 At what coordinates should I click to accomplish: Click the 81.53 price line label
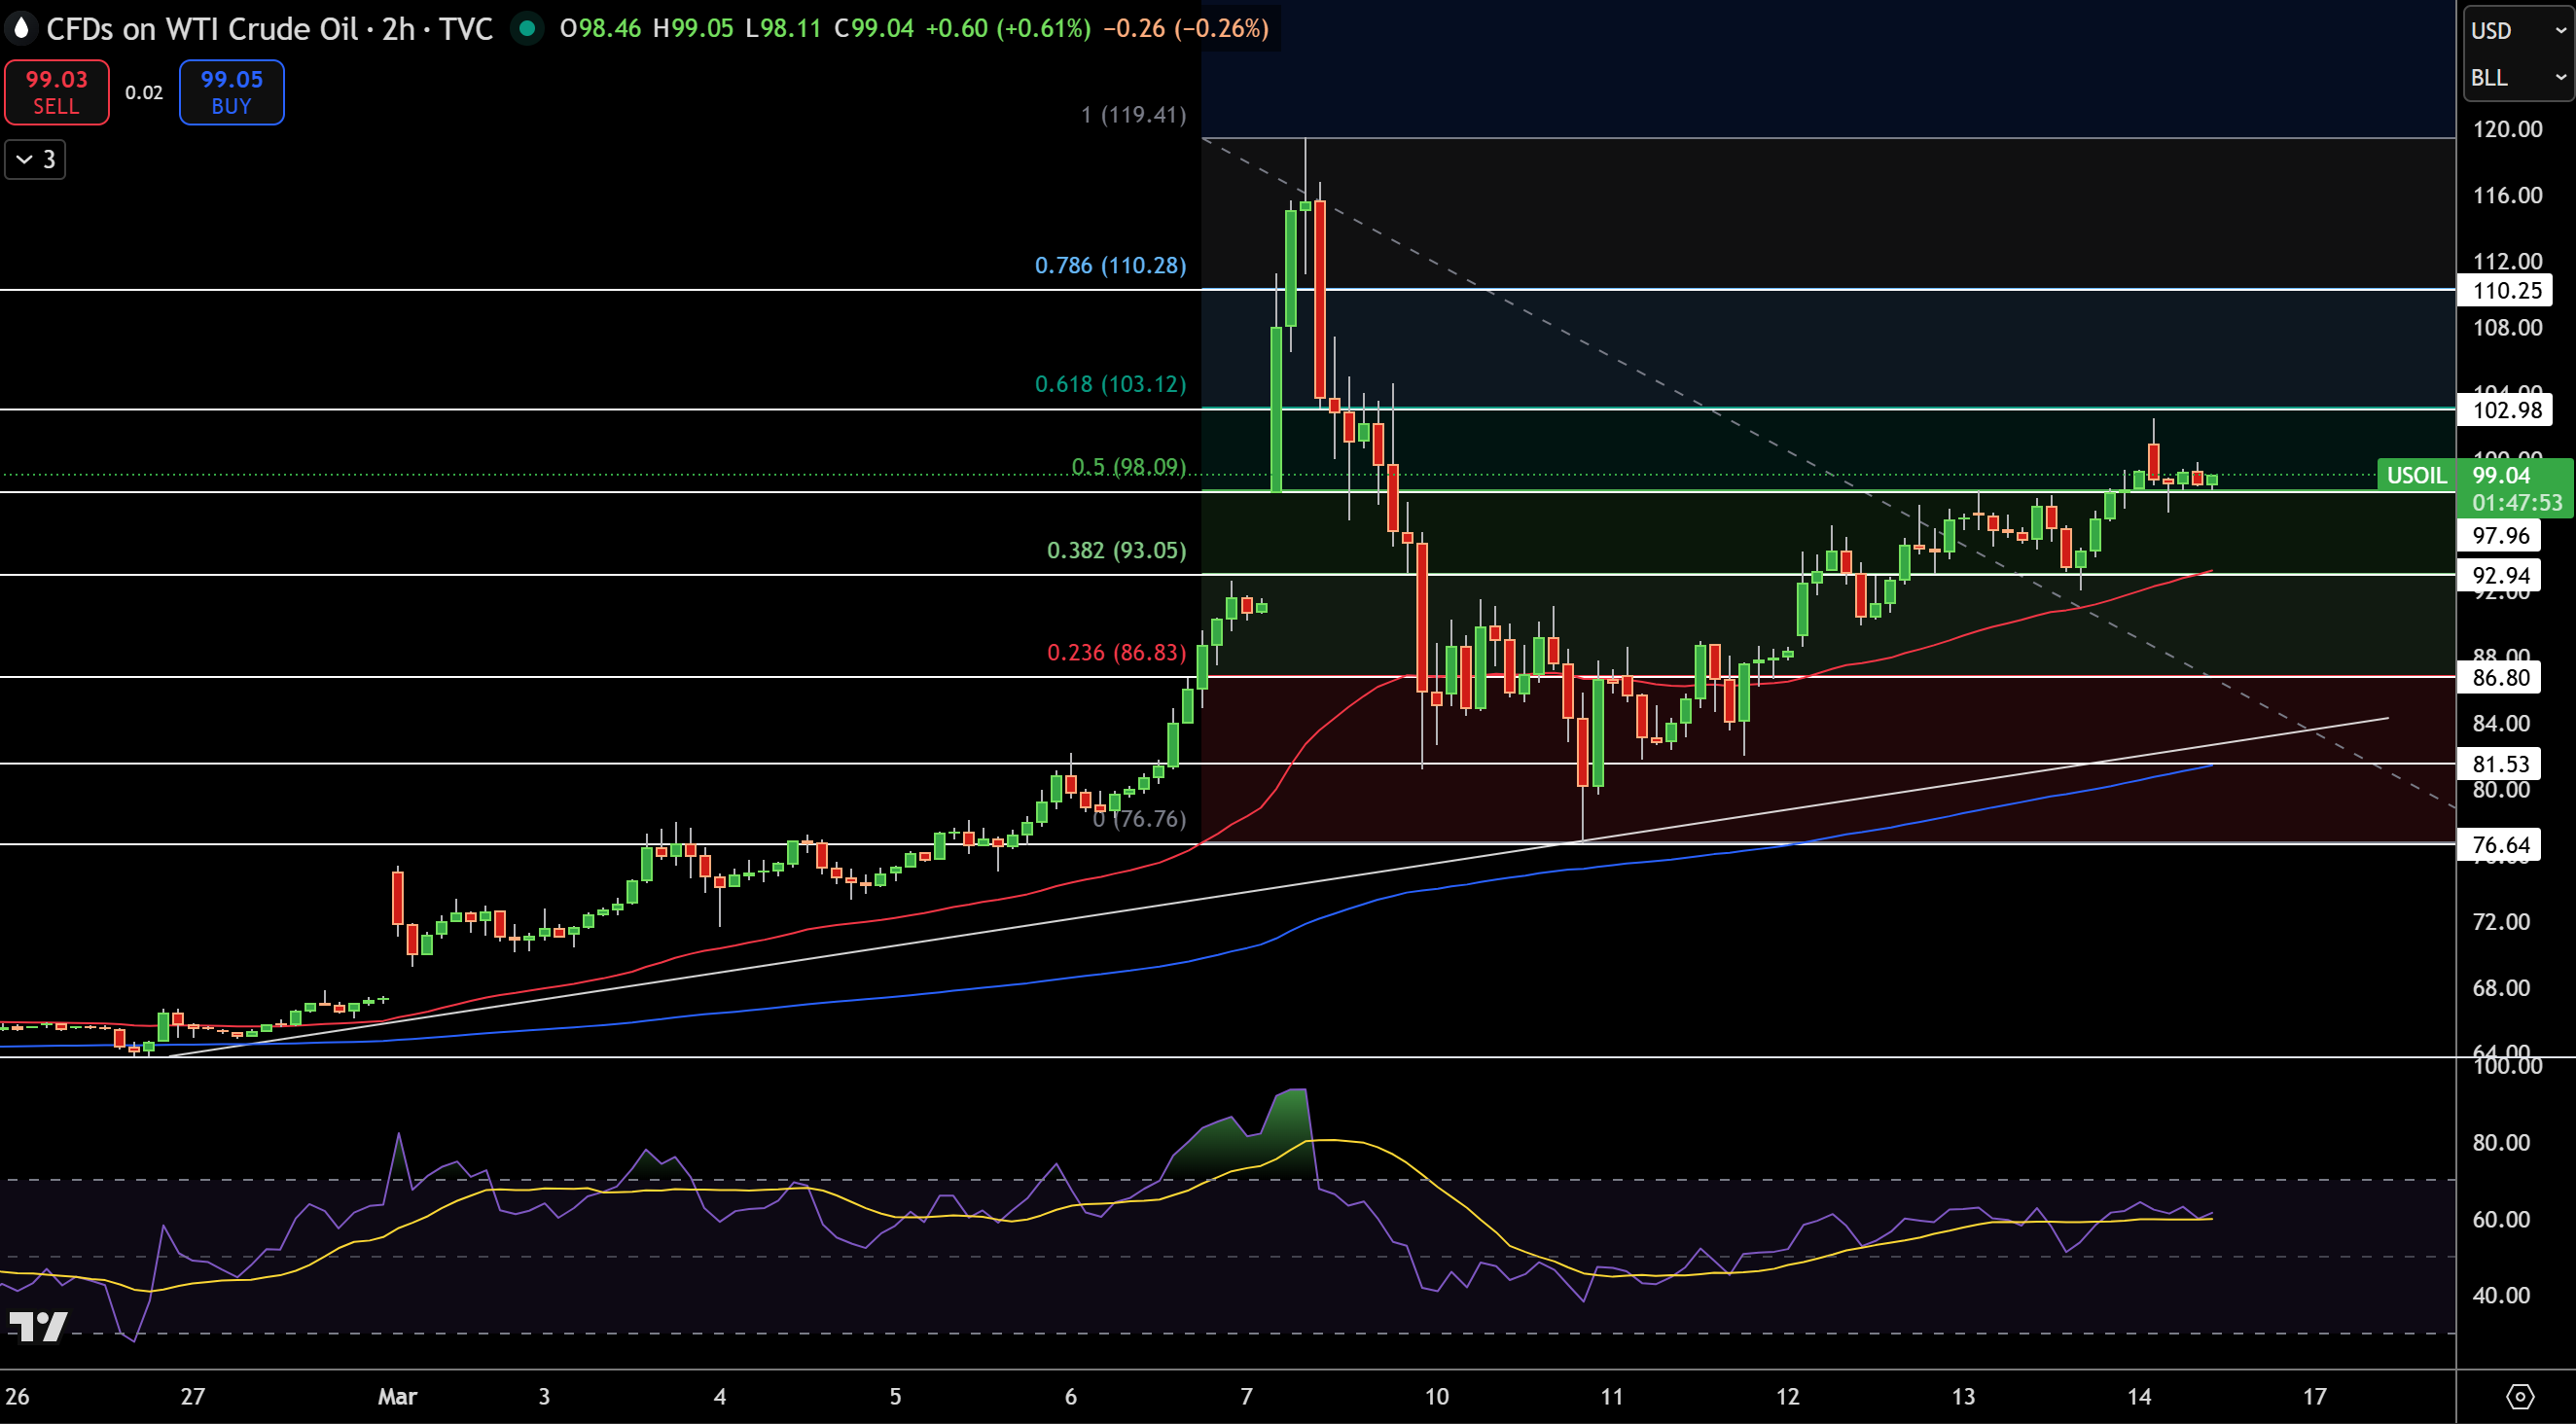[x=2501, y=764]
